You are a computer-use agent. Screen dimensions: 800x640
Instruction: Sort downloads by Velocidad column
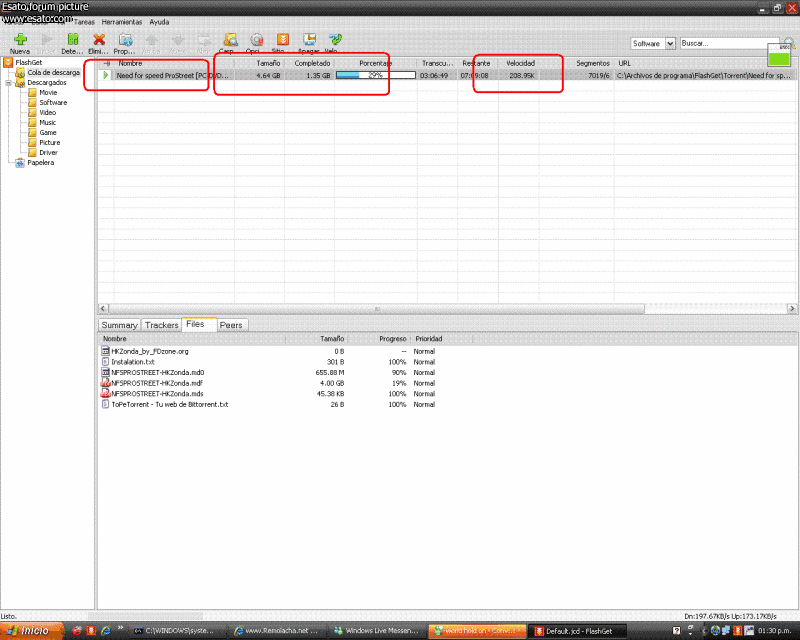click(x=518, y=63)
